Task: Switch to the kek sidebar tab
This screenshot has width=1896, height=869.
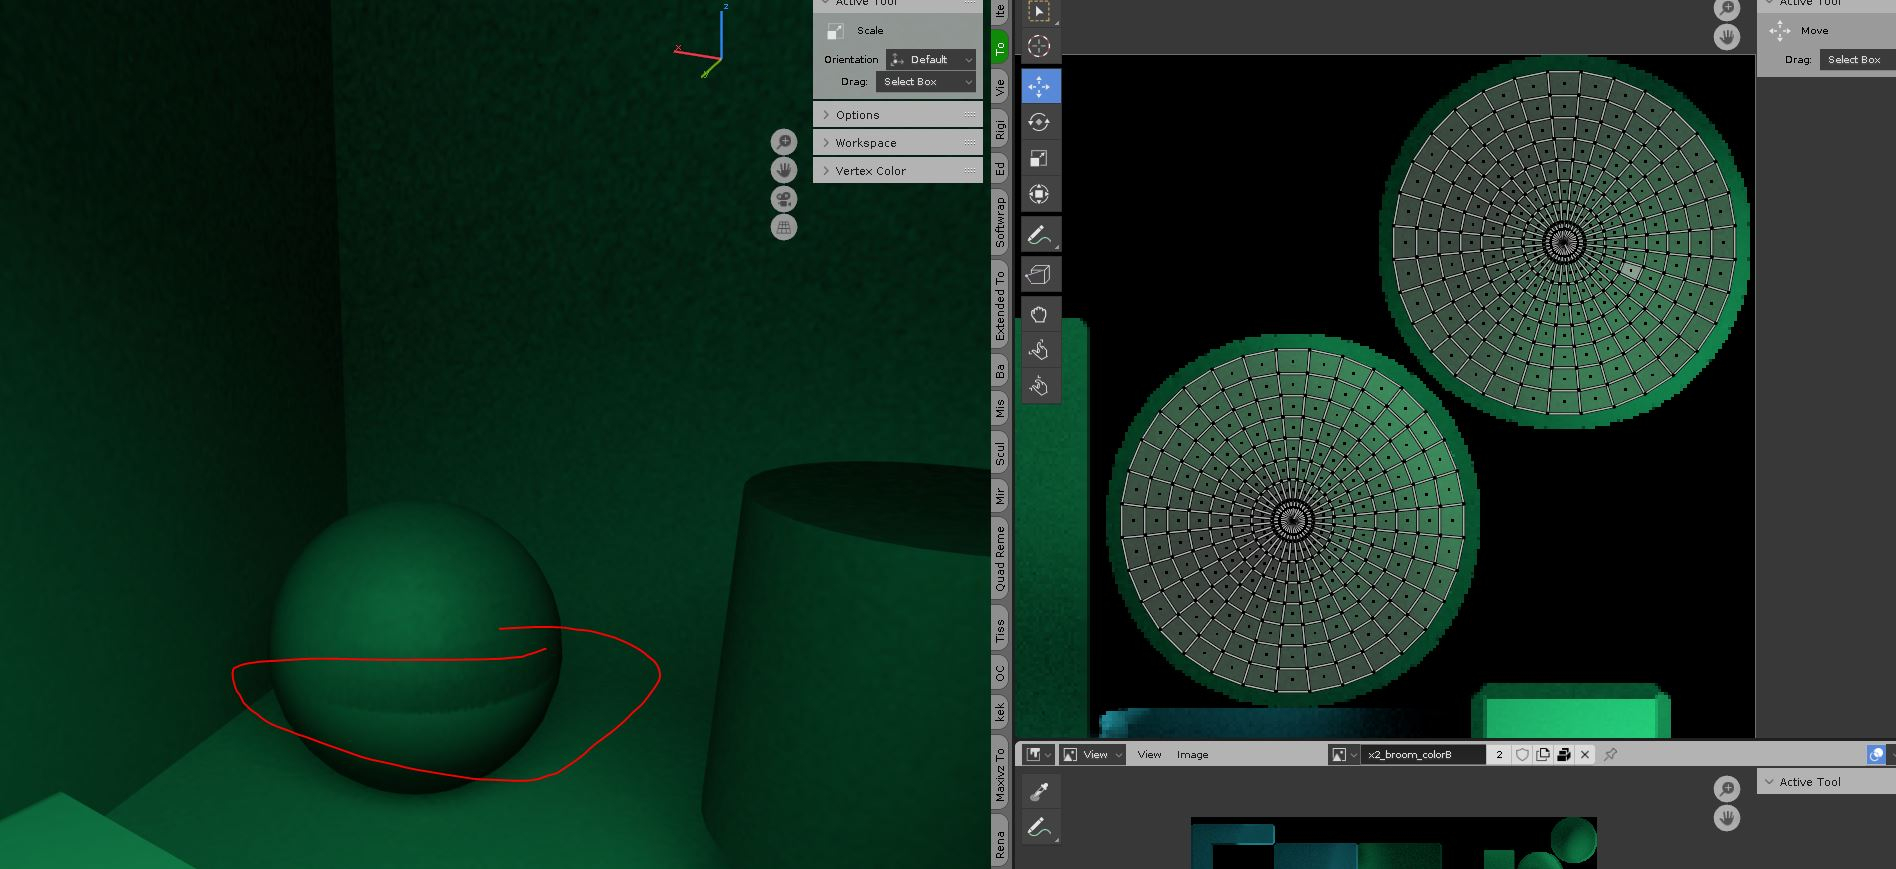Action: coord(999,713)
